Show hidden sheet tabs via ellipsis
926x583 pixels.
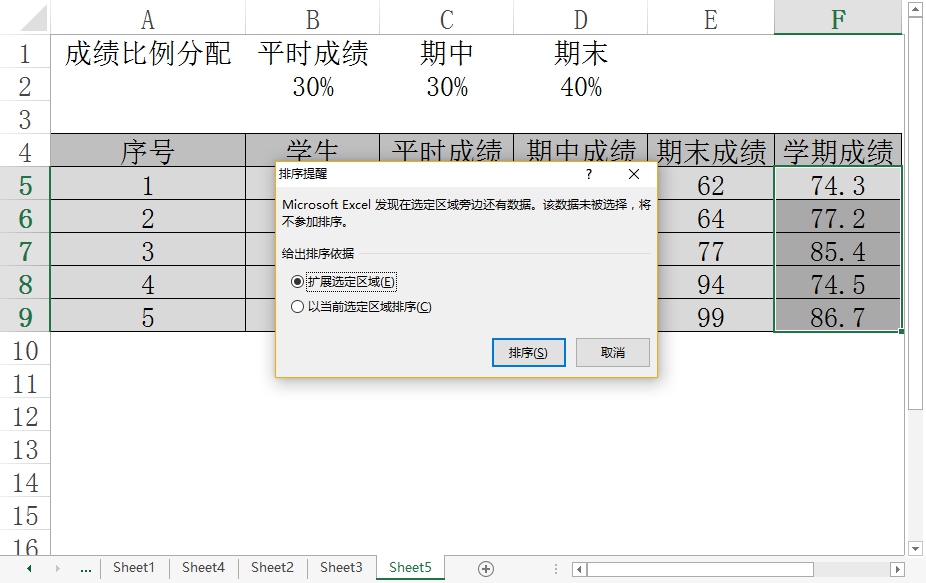[x=86, y=569]
